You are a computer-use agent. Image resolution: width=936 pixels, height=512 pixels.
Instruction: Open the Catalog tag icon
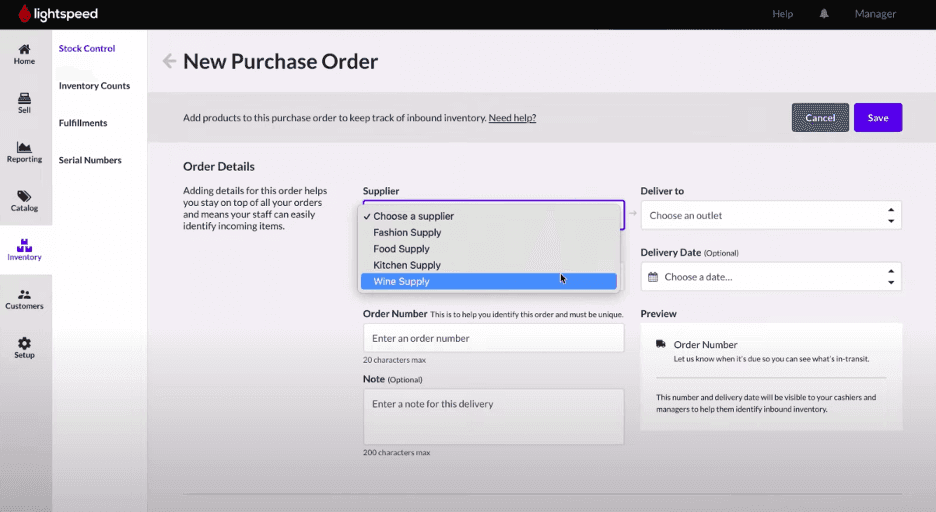coord(24,196)
